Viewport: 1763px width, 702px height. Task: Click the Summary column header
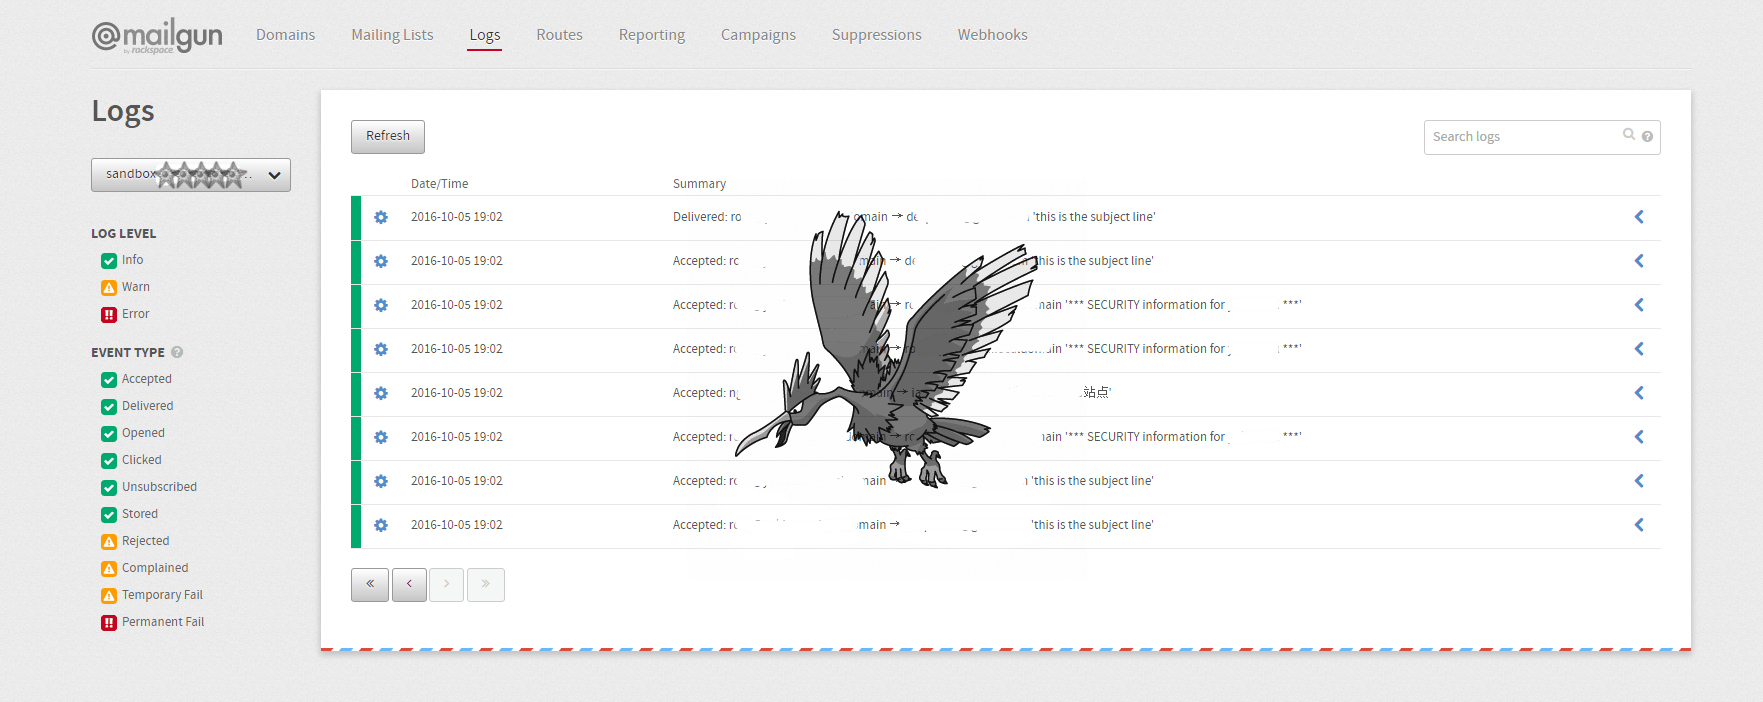pos(699,184)
